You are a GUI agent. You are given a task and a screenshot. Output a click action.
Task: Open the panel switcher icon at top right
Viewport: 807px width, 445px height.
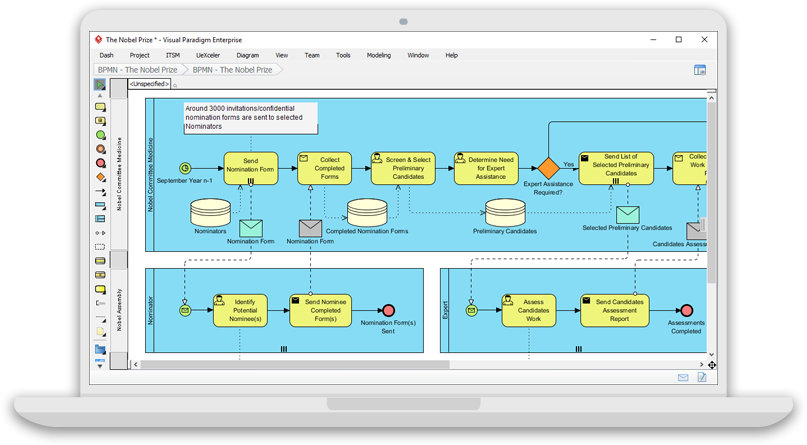700,70
